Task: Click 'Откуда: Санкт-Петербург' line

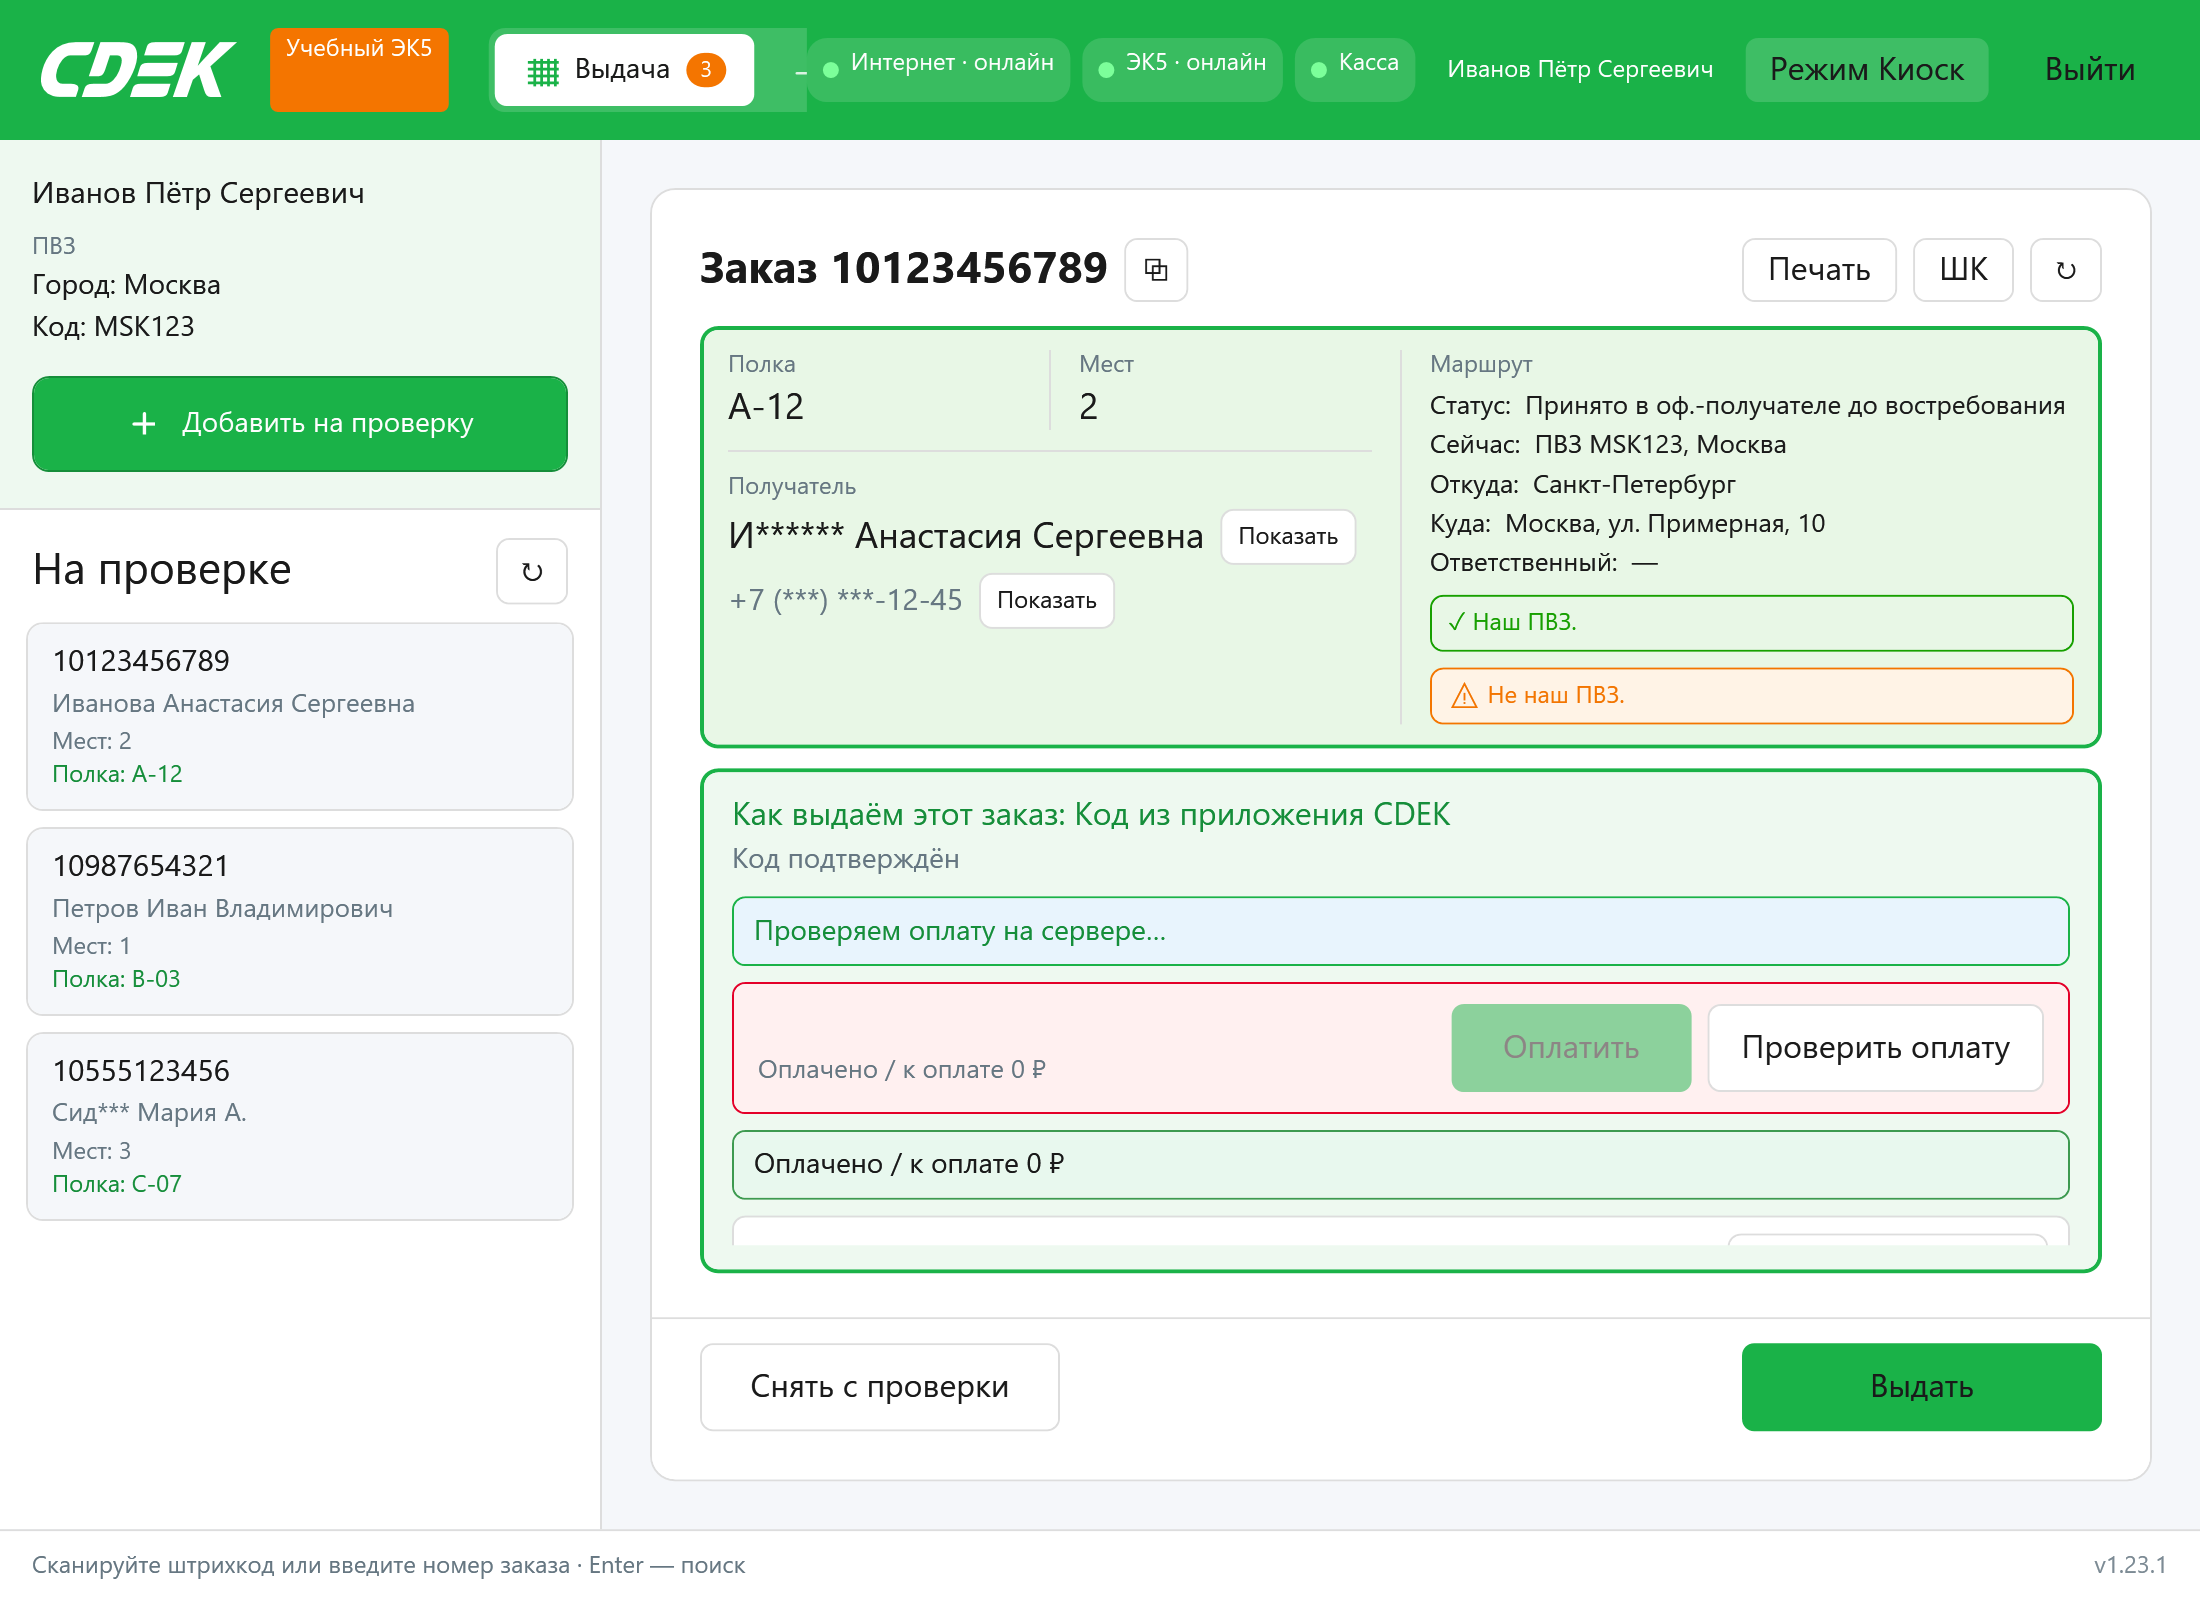Action: [1582, 484]
